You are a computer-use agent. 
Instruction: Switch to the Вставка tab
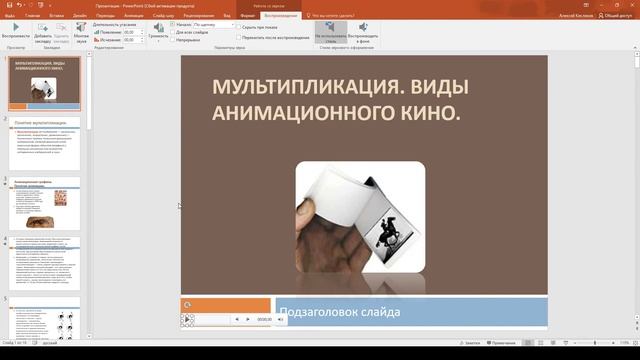(57, 16)
